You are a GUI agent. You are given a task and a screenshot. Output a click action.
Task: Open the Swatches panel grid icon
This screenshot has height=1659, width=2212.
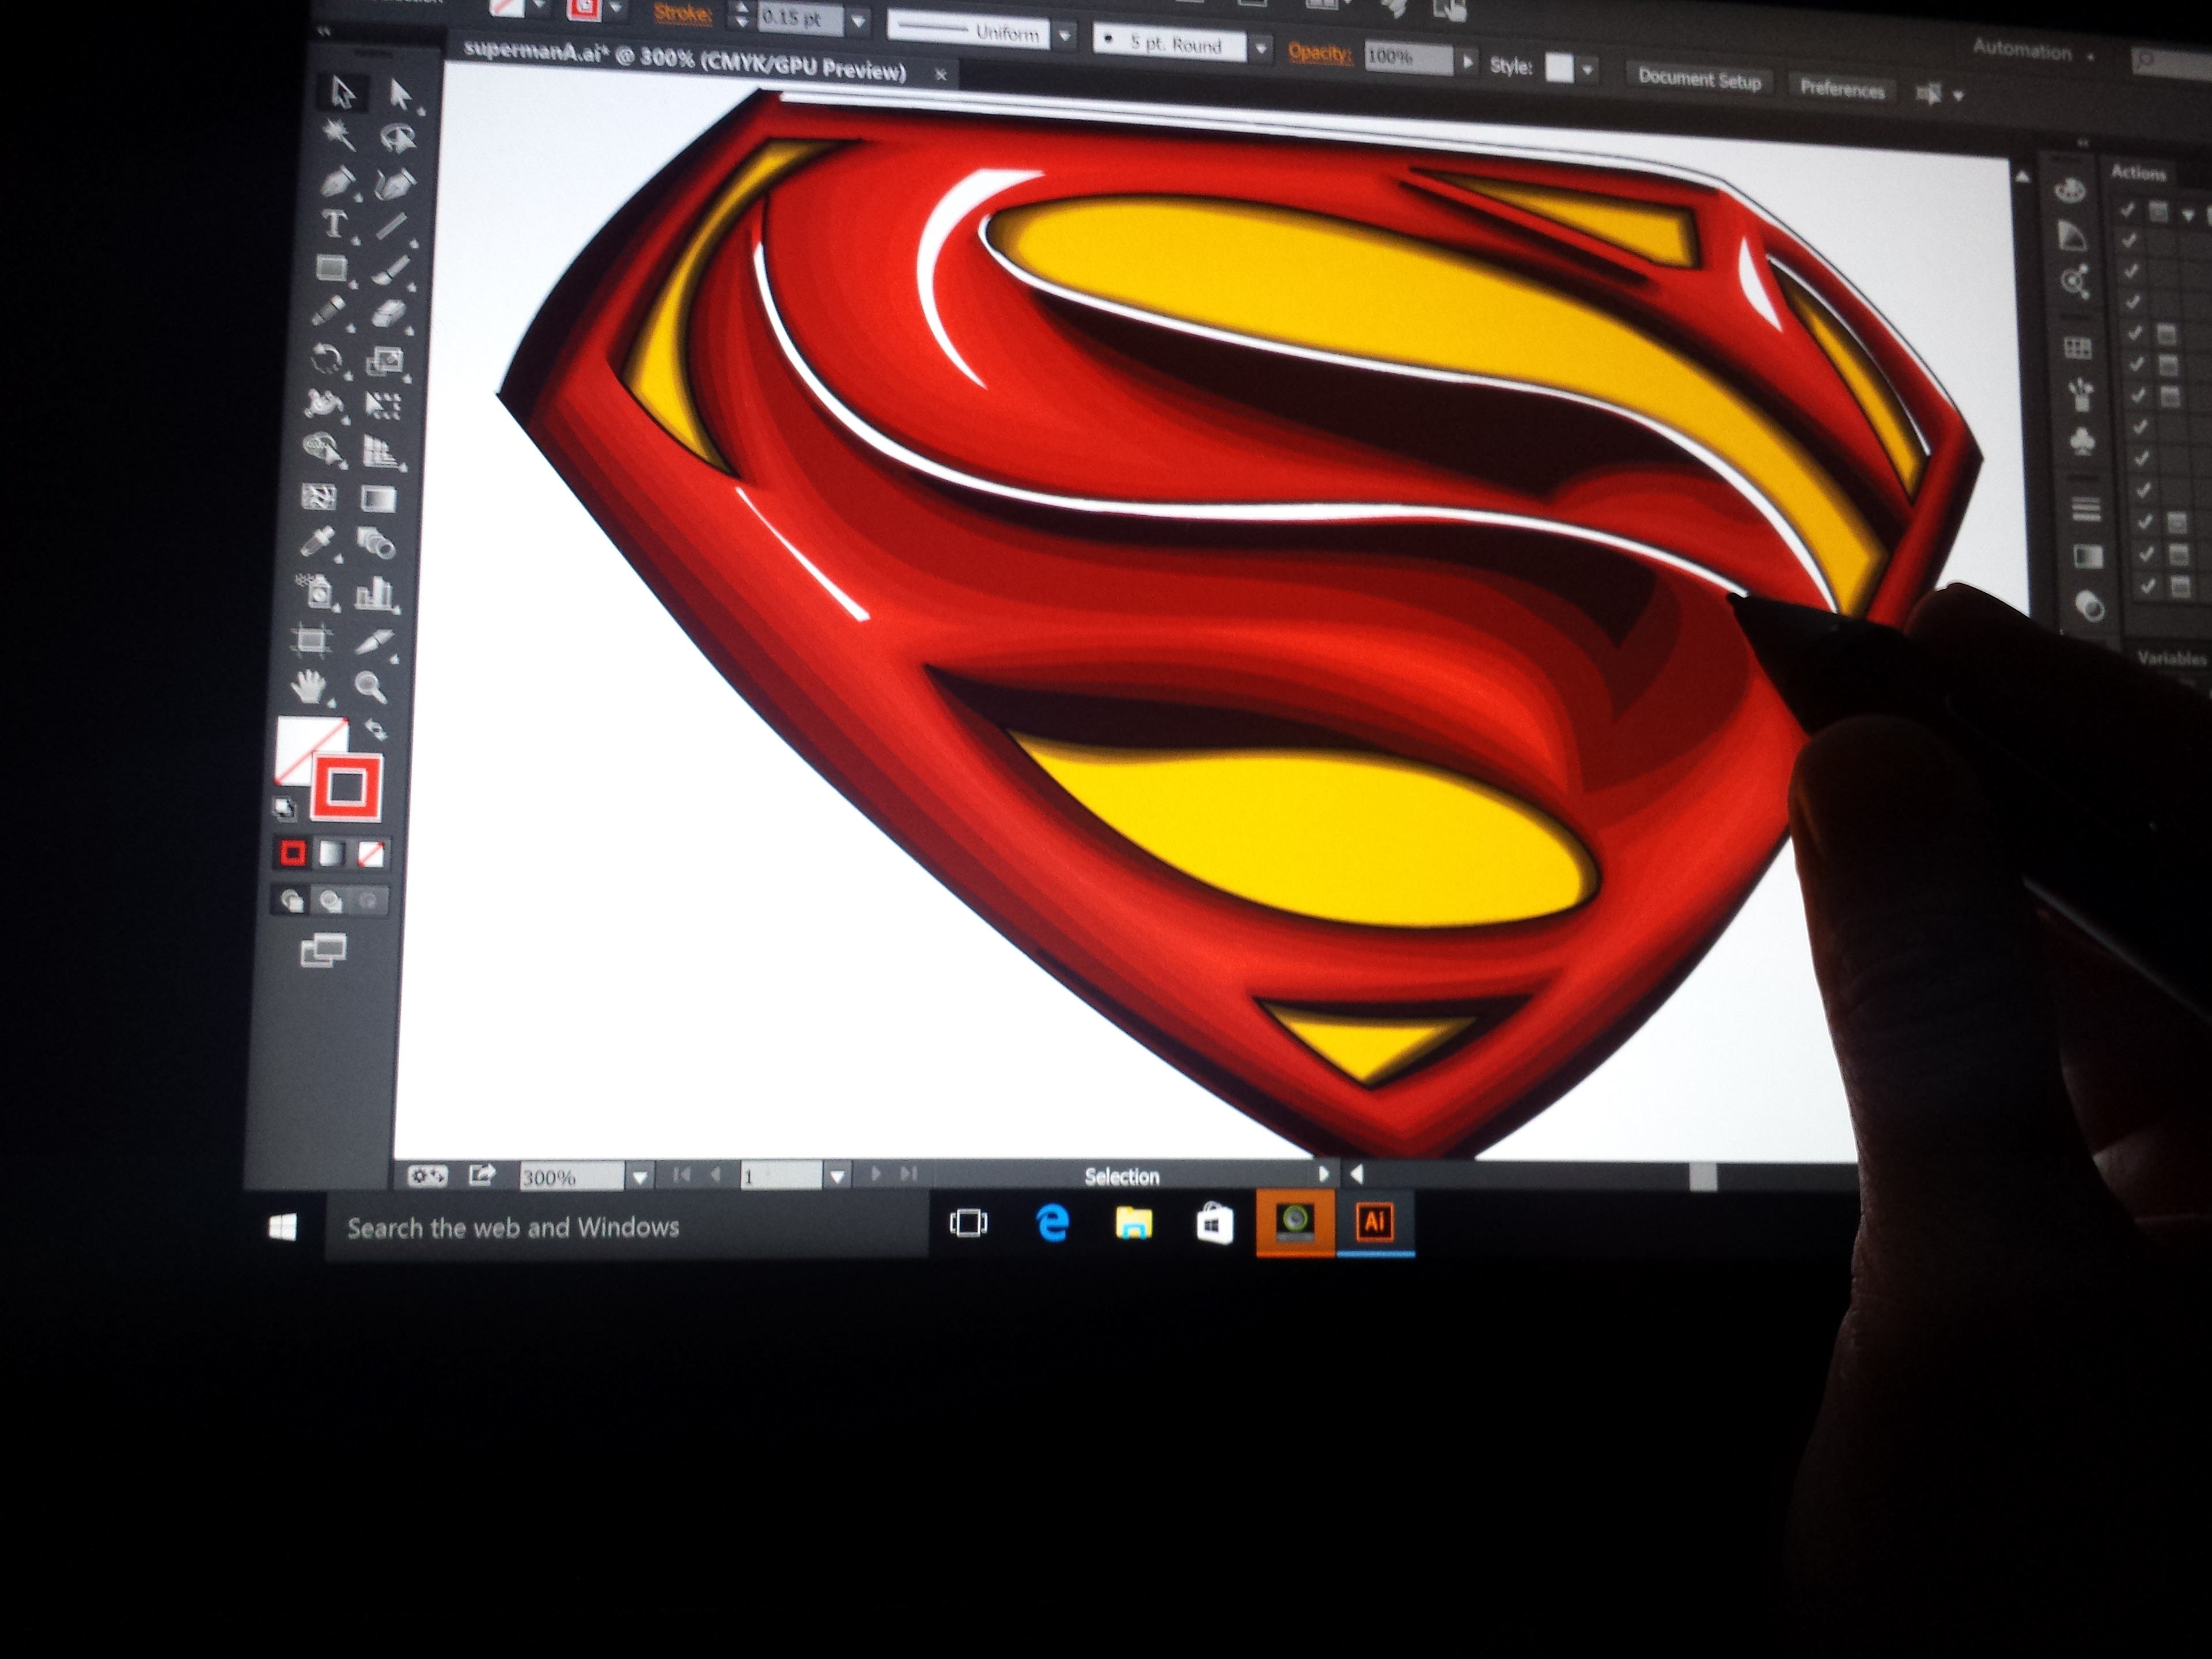pyautogui.click(x=2078, y=348)
